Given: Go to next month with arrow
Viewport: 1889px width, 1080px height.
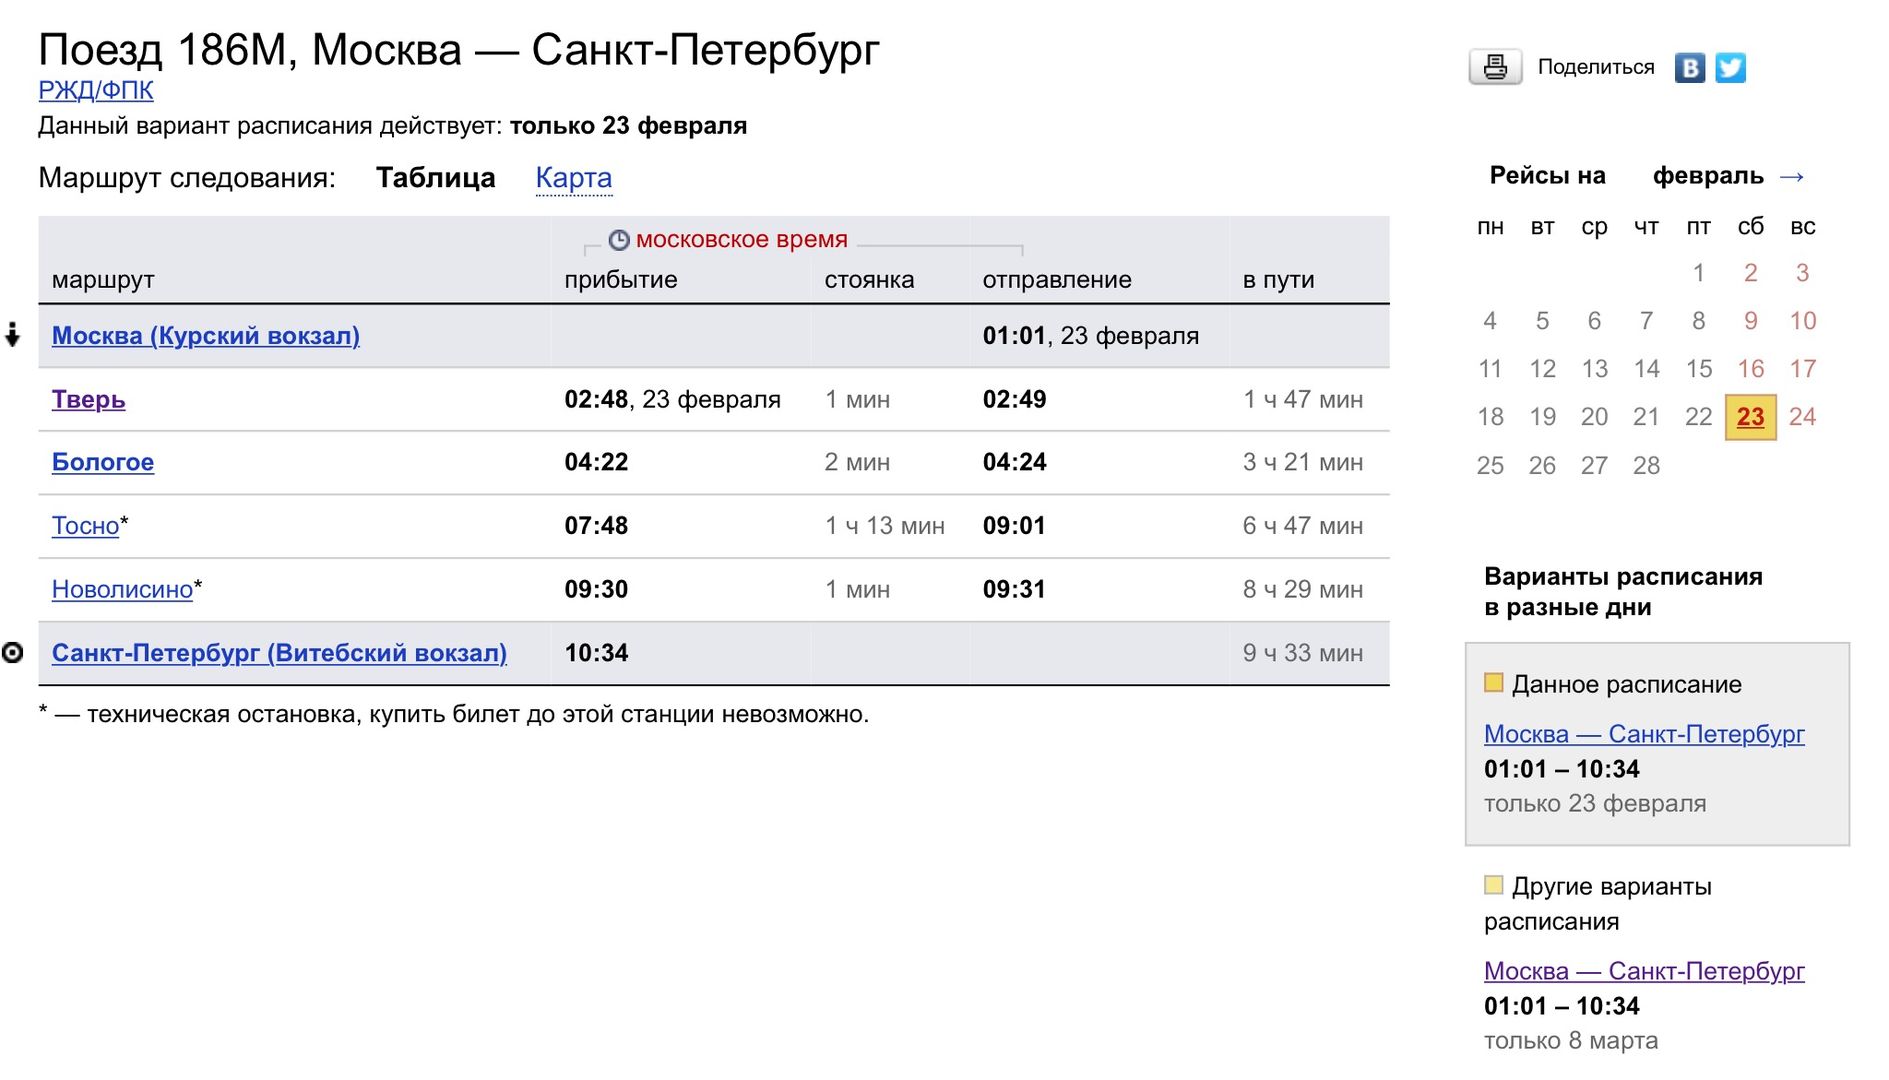Looking at the screenshot, I should (x=1792, y=177).
